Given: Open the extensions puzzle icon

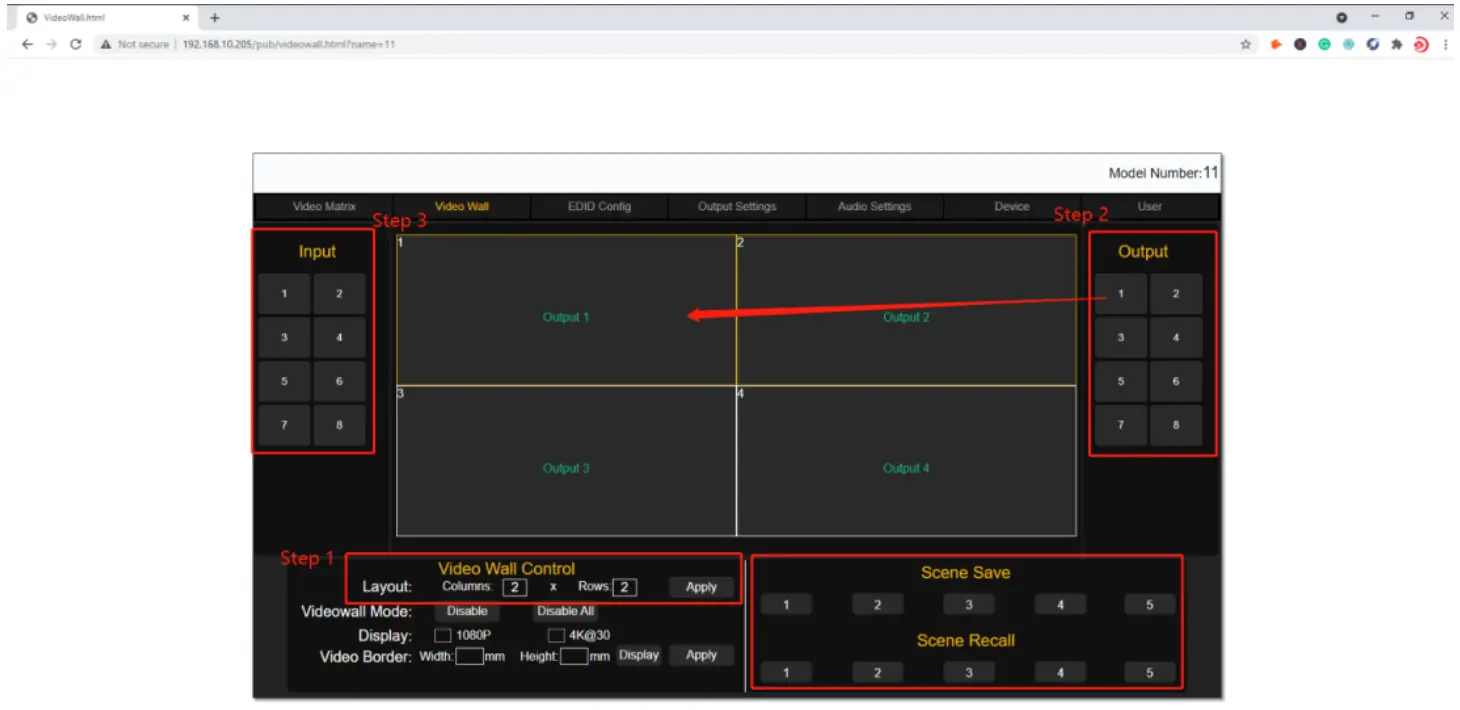Looking at the screenshot, I should point(1397,44).
